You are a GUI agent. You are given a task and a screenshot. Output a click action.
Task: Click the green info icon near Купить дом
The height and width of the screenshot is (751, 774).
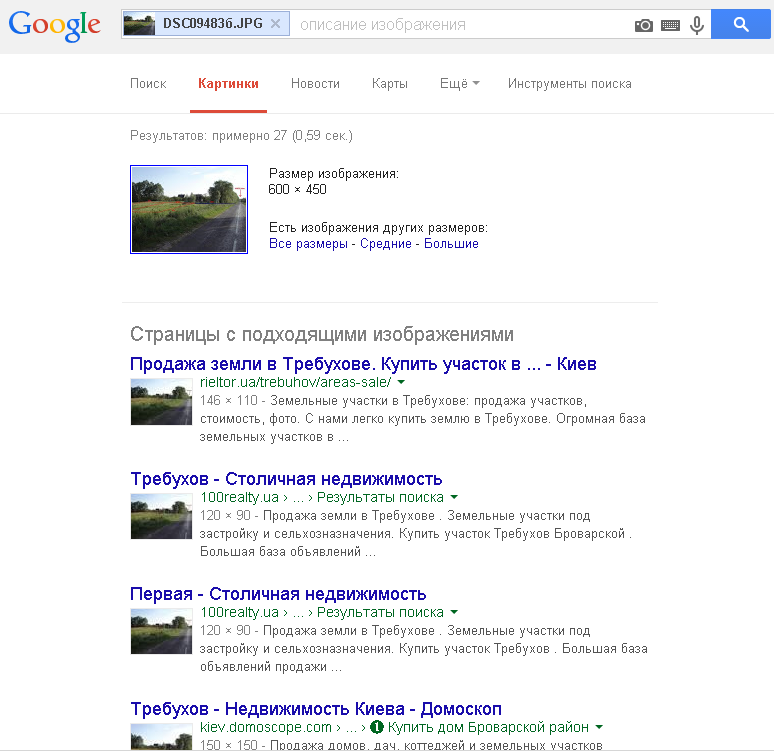(377, 727)
